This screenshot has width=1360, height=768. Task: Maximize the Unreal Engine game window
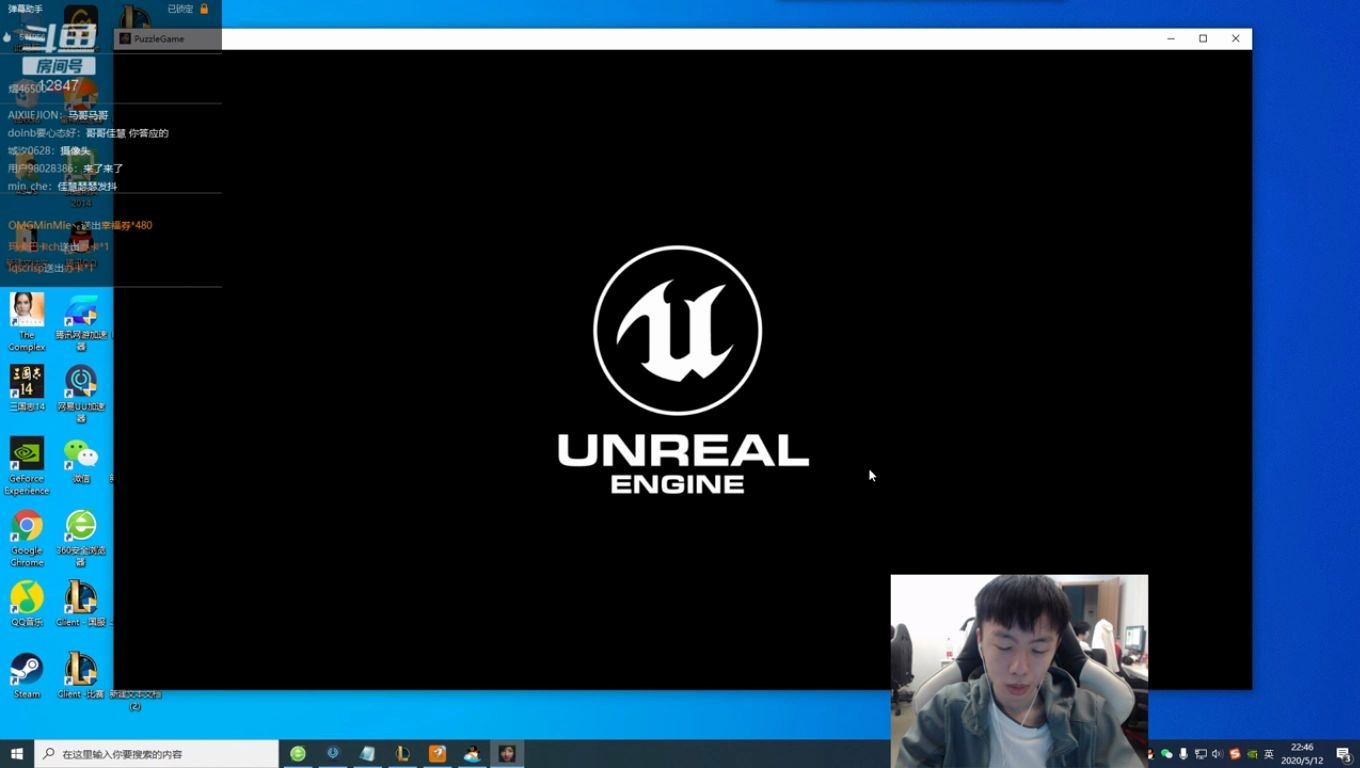(x=1203, y=39)
